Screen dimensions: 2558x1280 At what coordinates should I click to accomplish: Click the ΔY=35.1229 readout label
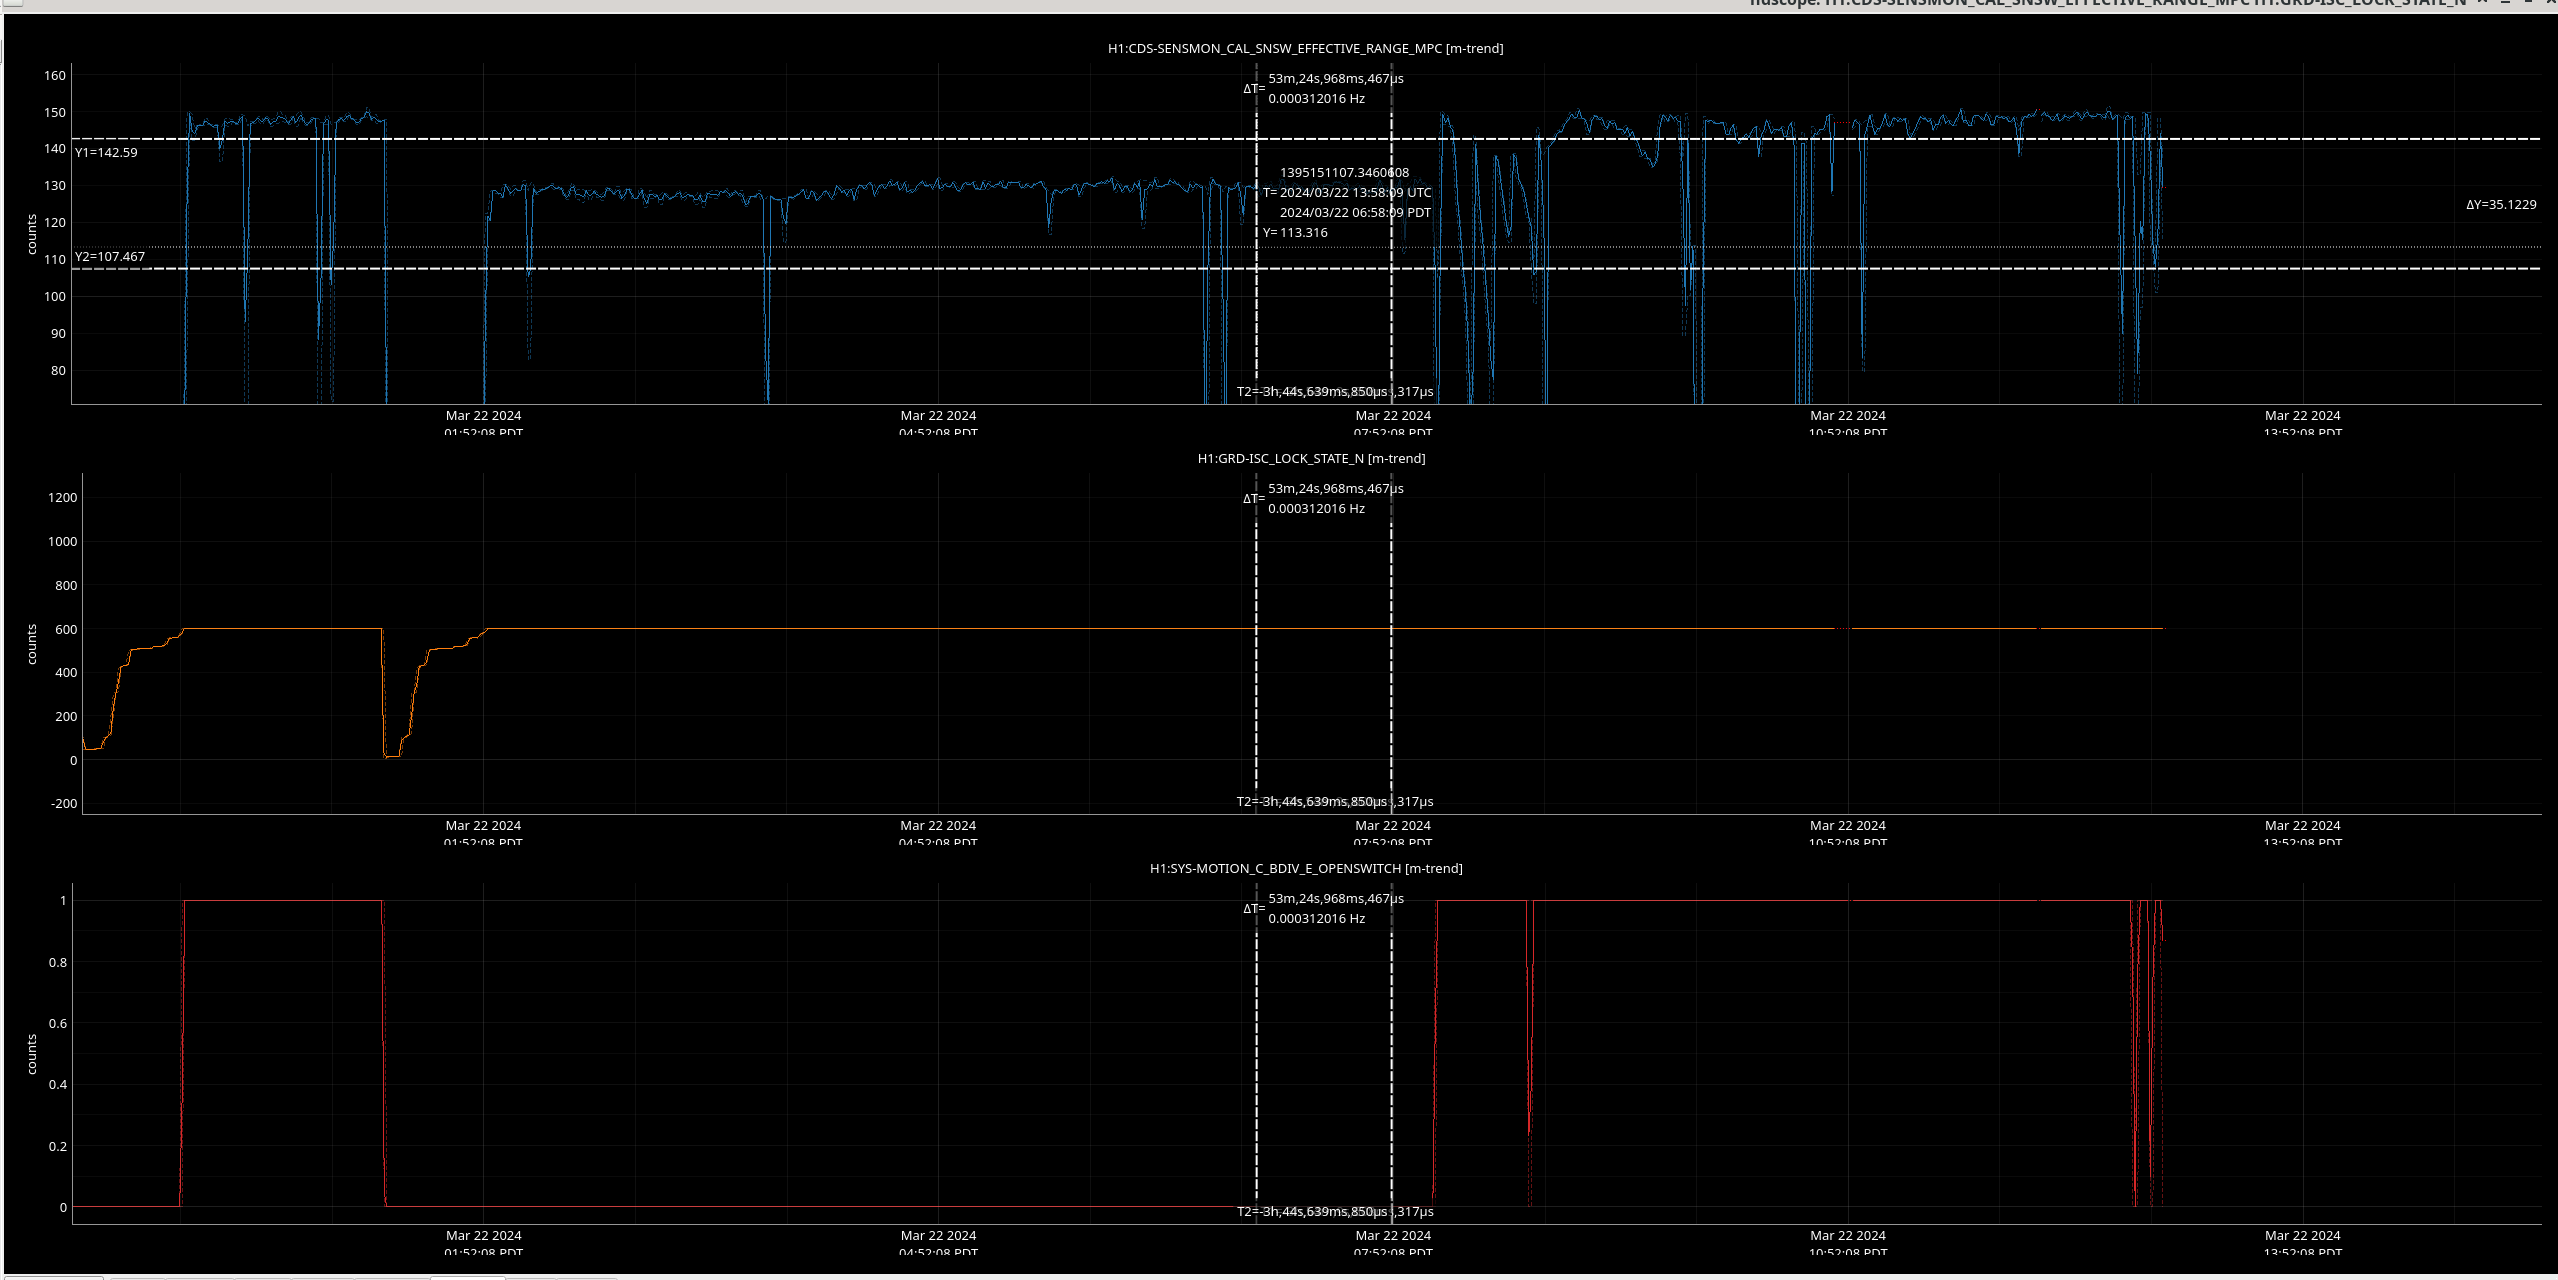click(2500, 204)
